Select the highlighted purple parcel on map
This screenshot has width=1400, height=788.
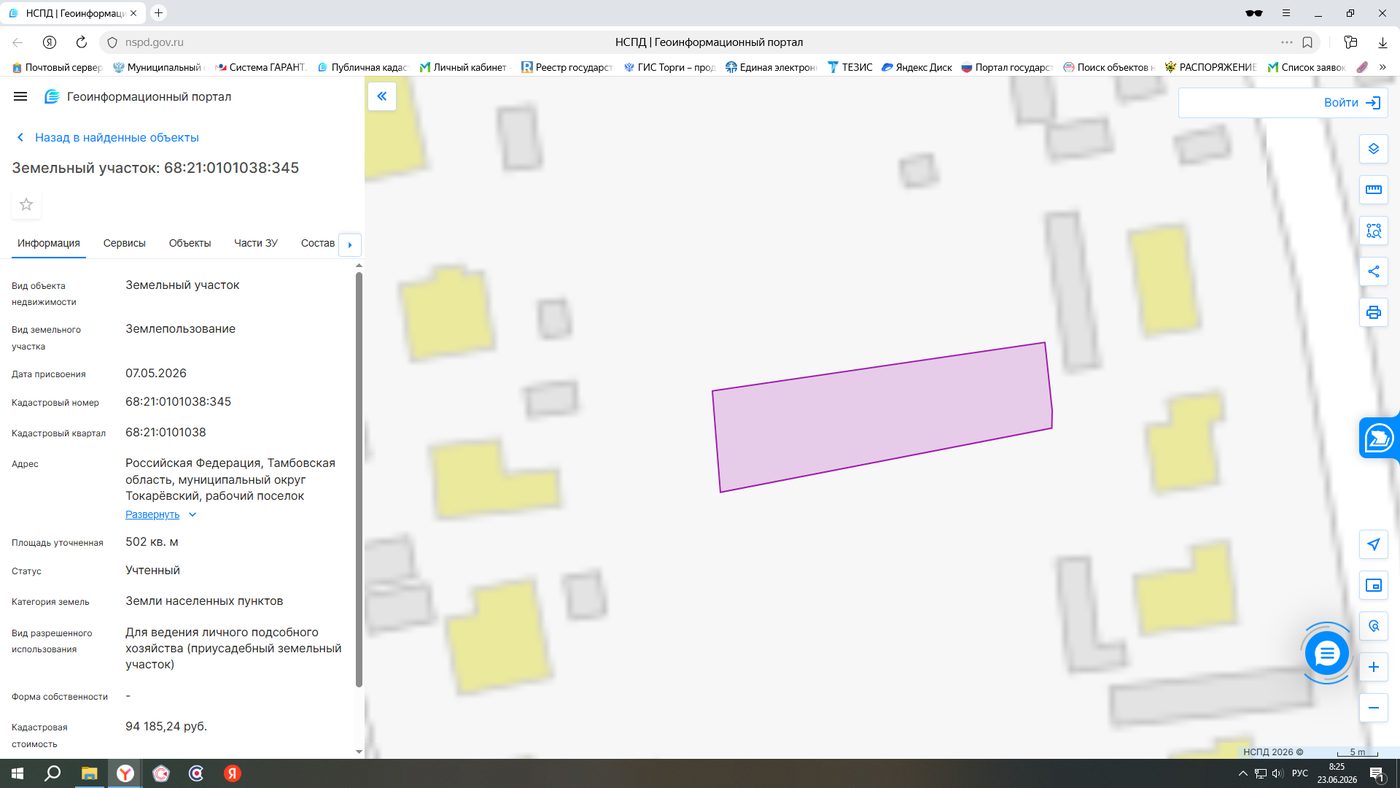pyautogui.click(x=882, y=417)
